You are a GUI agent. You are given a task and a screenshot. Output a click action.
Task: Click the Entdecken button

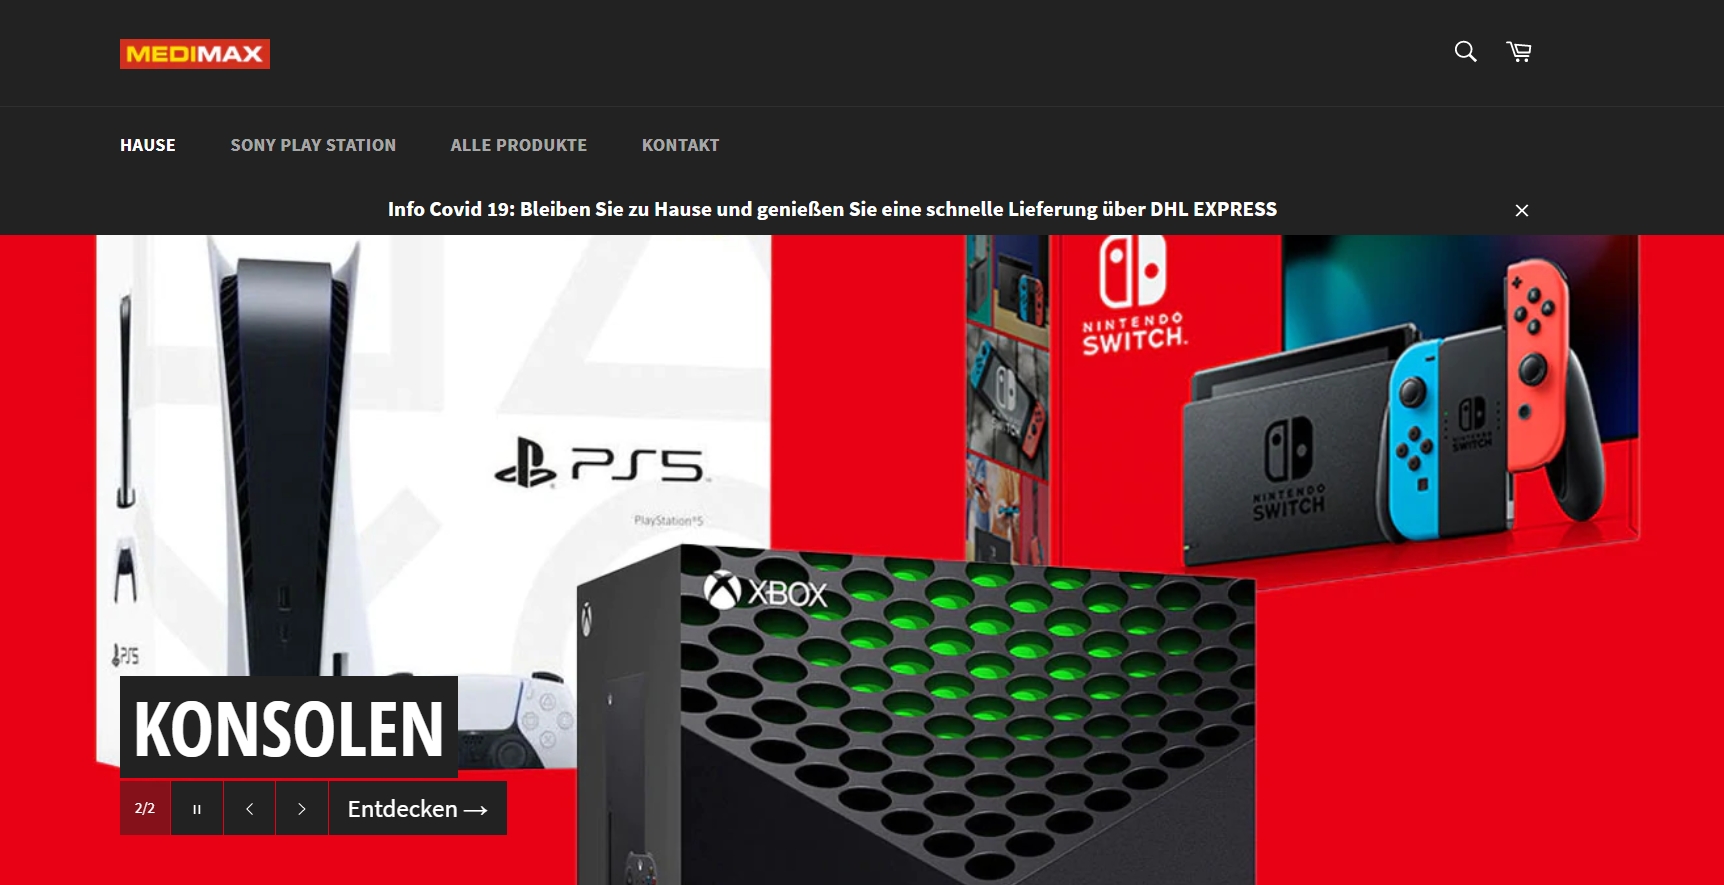click(418, 808)
